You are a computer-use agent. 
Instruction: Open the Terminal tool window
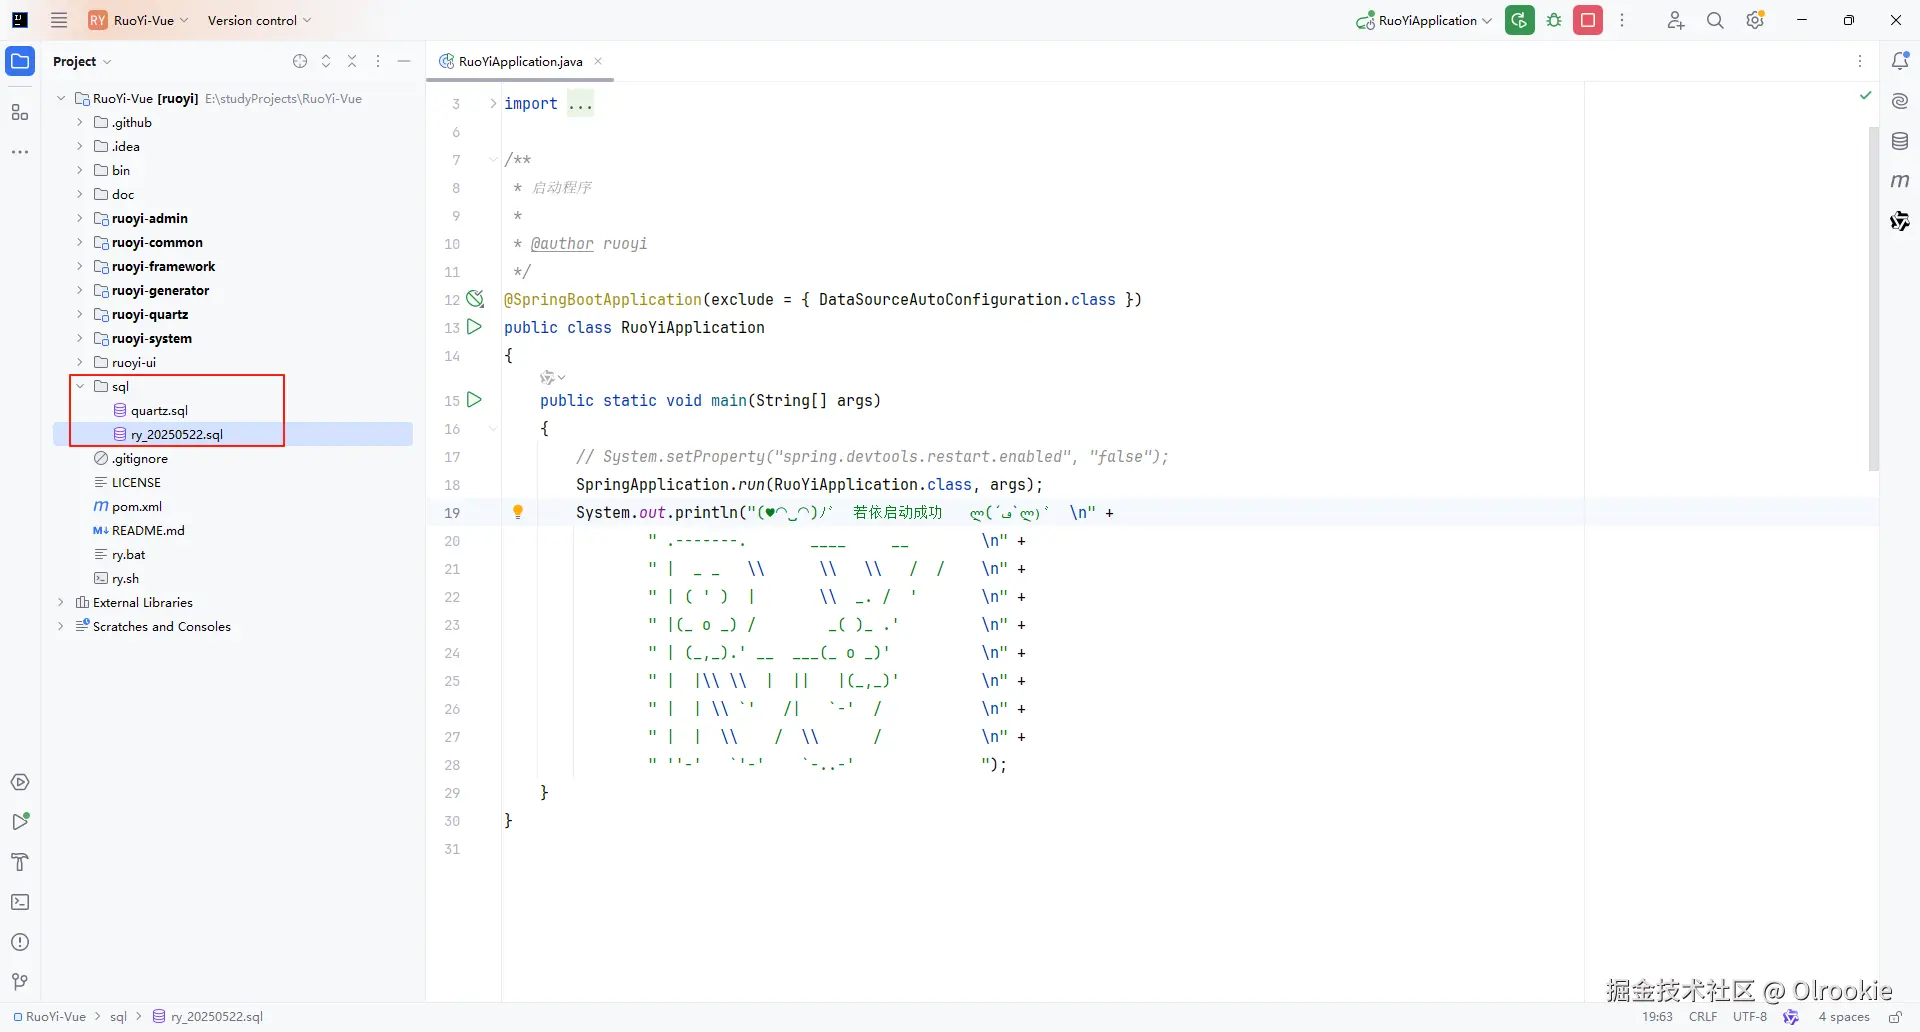[20, 902]
